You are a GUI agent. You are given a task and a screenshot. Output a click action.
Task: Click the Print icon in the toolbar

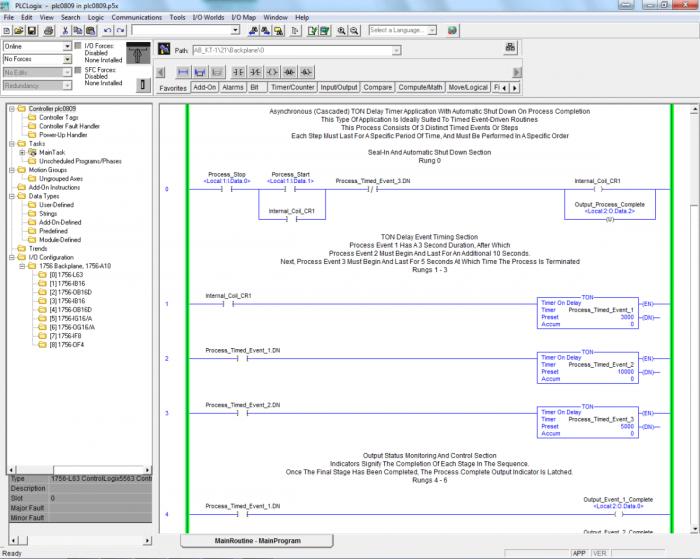(x=48, y=31)
